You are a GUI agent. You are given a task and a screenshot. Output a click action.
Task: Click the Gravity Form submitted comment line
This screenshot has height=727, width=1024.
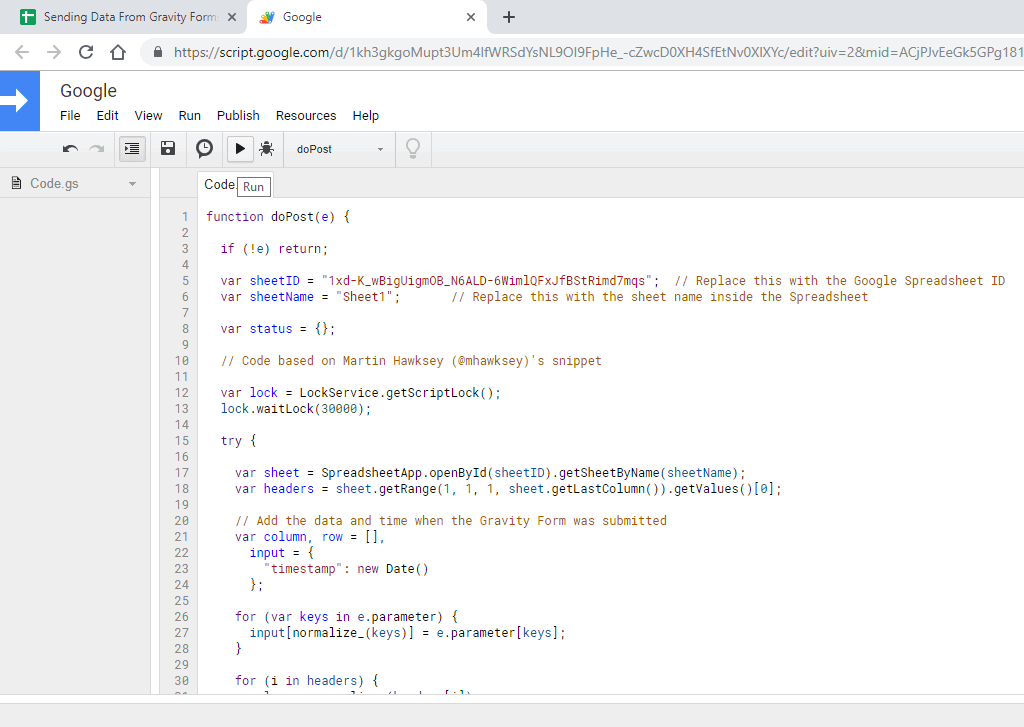[451, 521]
